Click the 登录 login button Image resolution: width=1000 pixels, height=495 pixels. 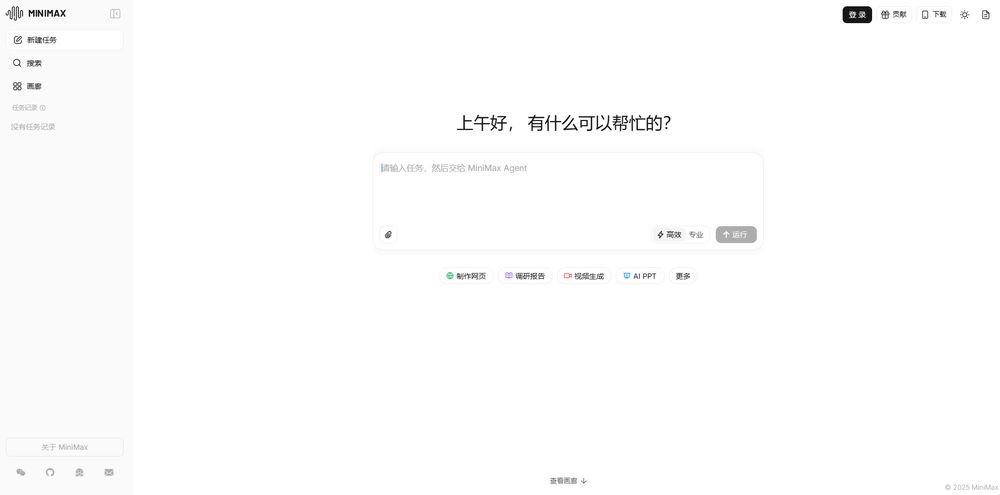(857, 15)
